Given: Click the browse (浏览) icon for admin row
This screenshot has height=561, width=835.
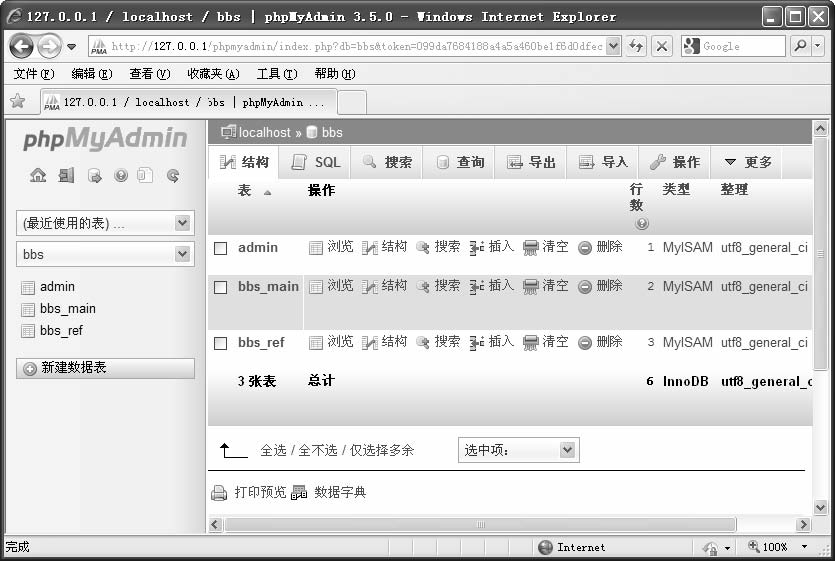Looking at the screenshot, I should (x=316, y=248).
